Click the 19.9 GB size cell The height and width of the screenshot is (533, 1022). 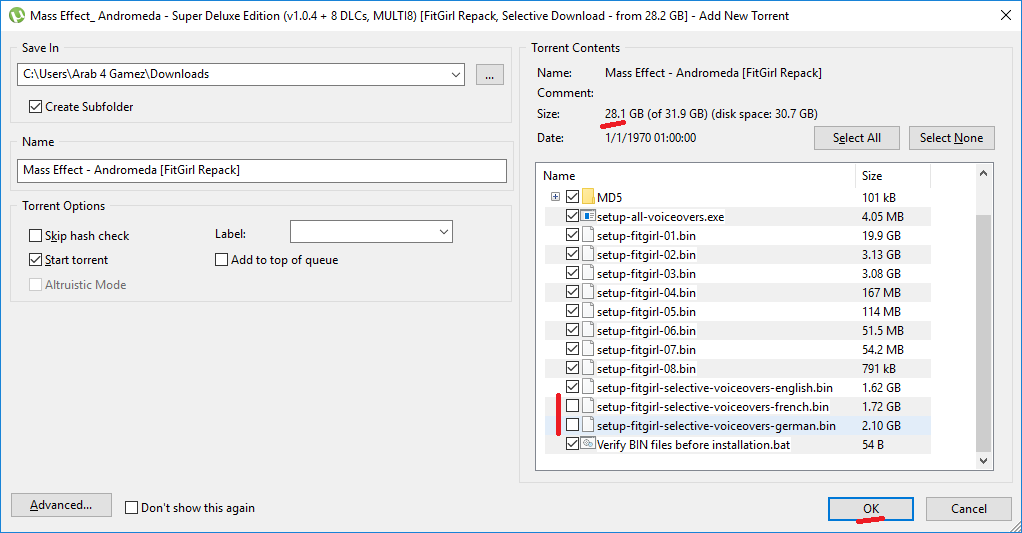click(x=881, y=235)
